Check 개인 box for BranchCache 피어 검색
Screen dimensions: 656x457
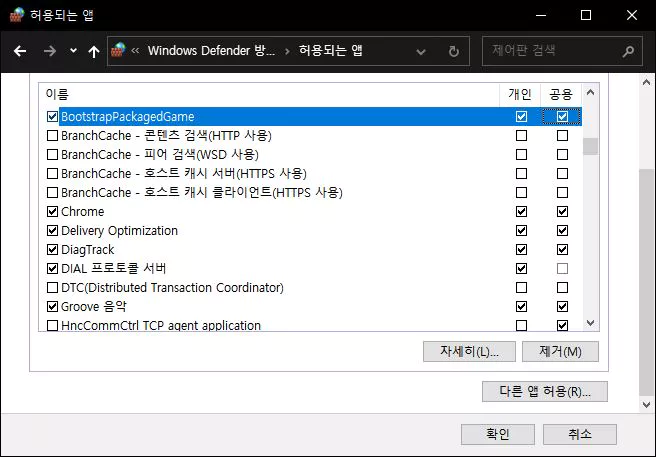[521, 154]
